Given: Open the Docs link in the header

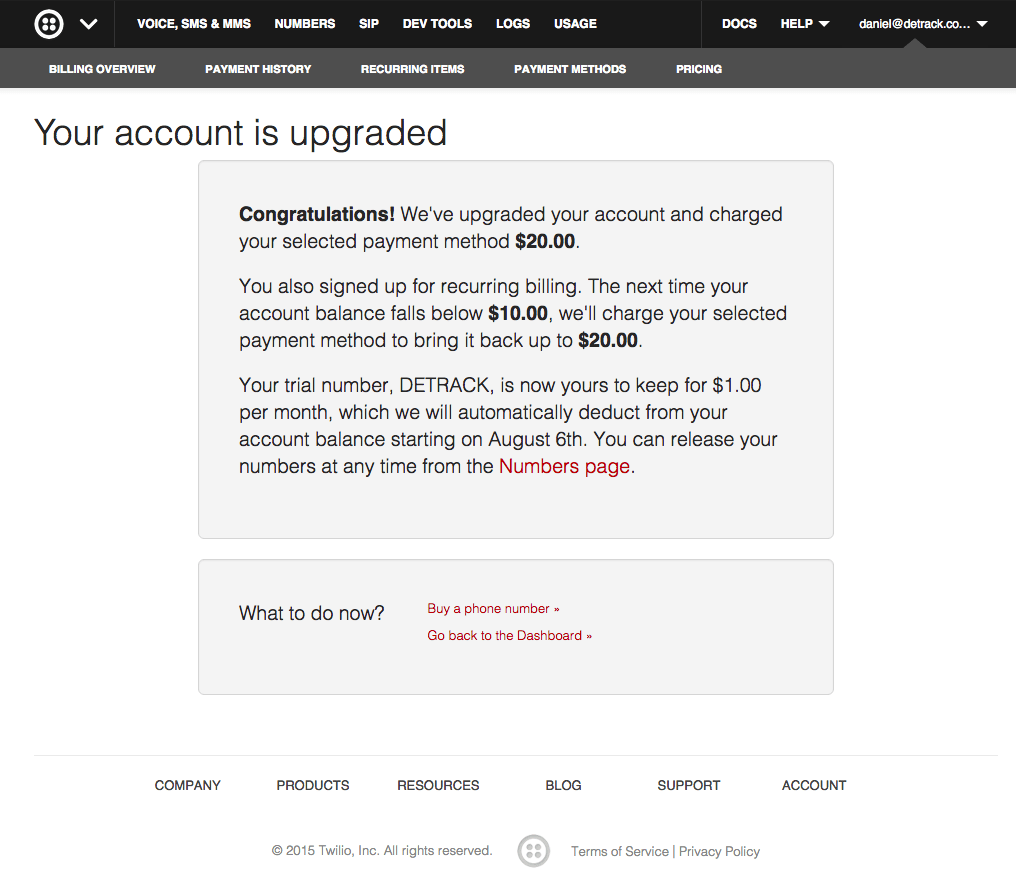Looking at the screenshot, I should click(739, 24).
